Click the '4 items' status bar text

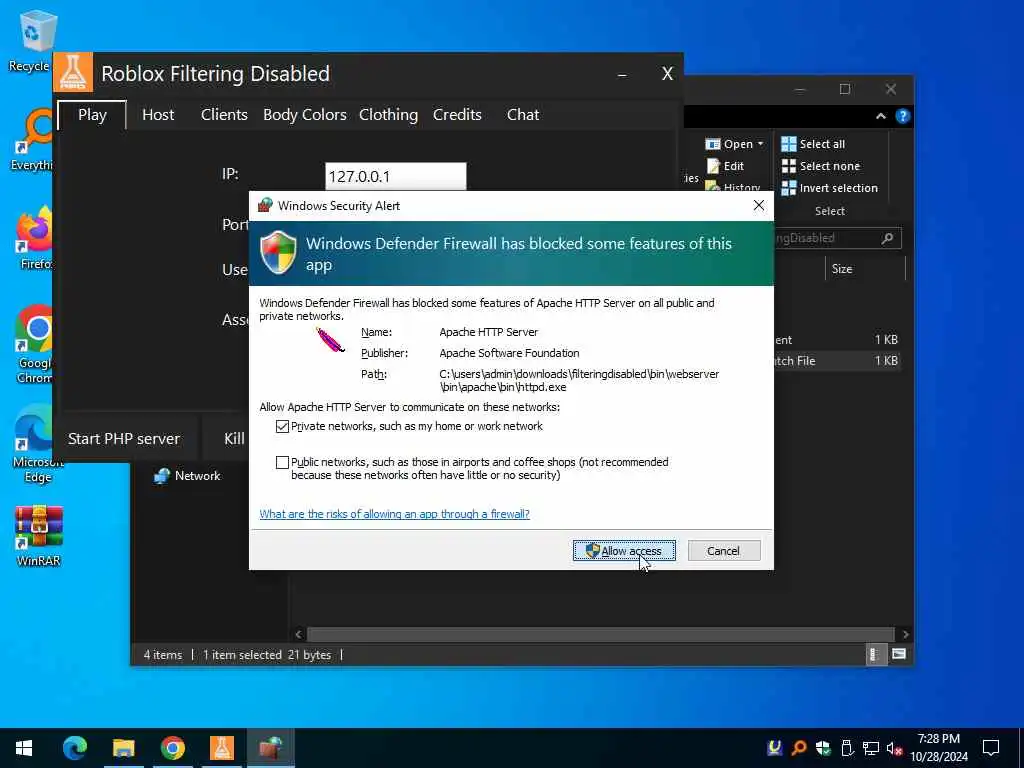tap(163, 655)
